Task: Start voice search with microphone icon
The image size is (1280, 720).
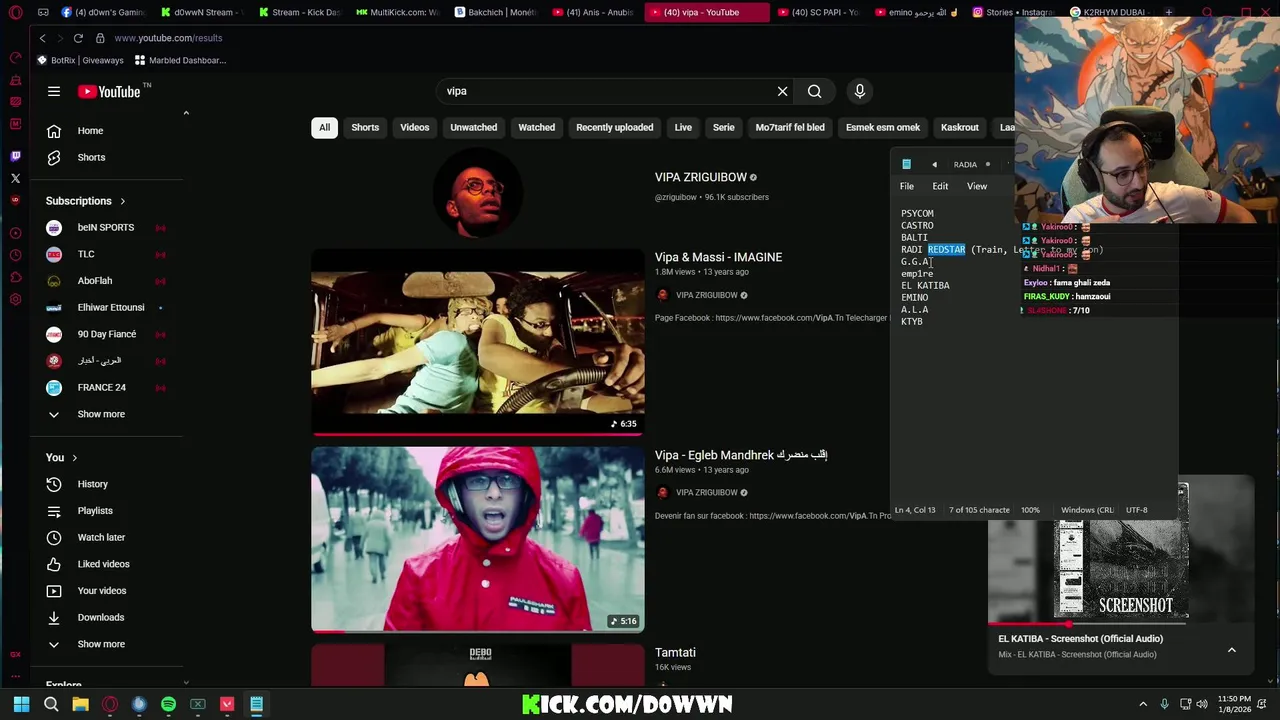Action: pos(860,91)
